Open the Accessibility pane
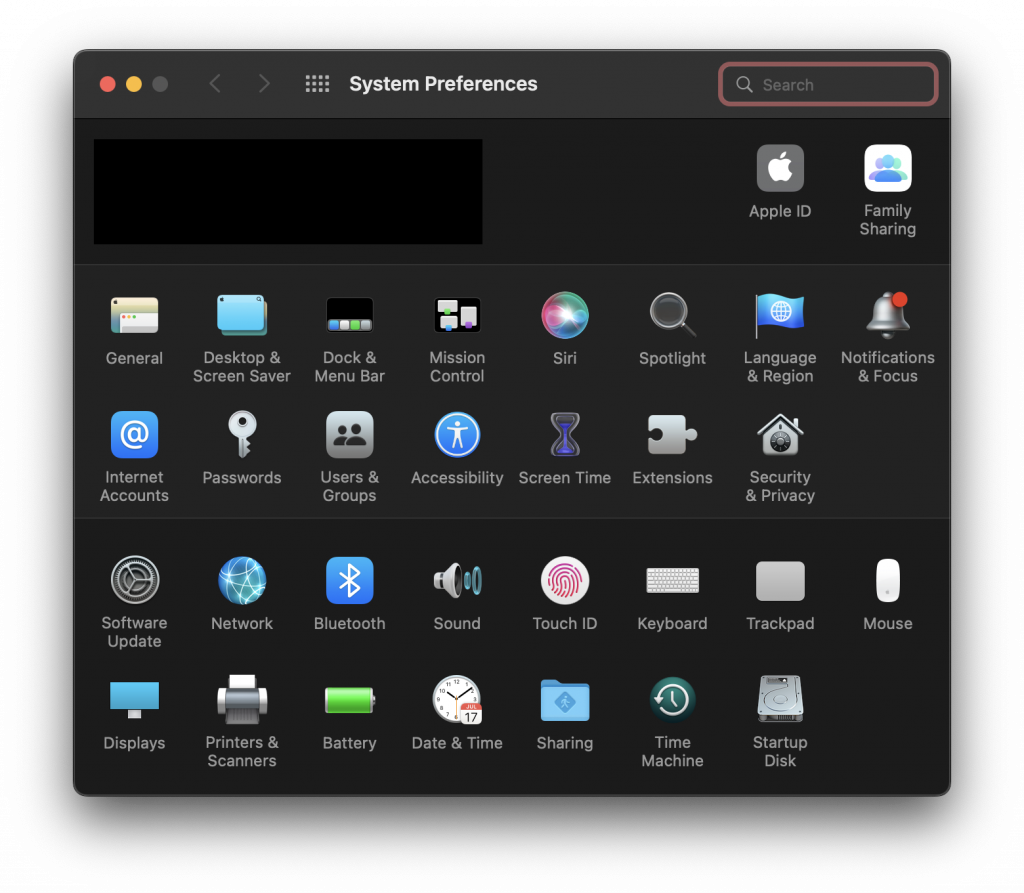The image size is (1024, 893). pos(457,435)
